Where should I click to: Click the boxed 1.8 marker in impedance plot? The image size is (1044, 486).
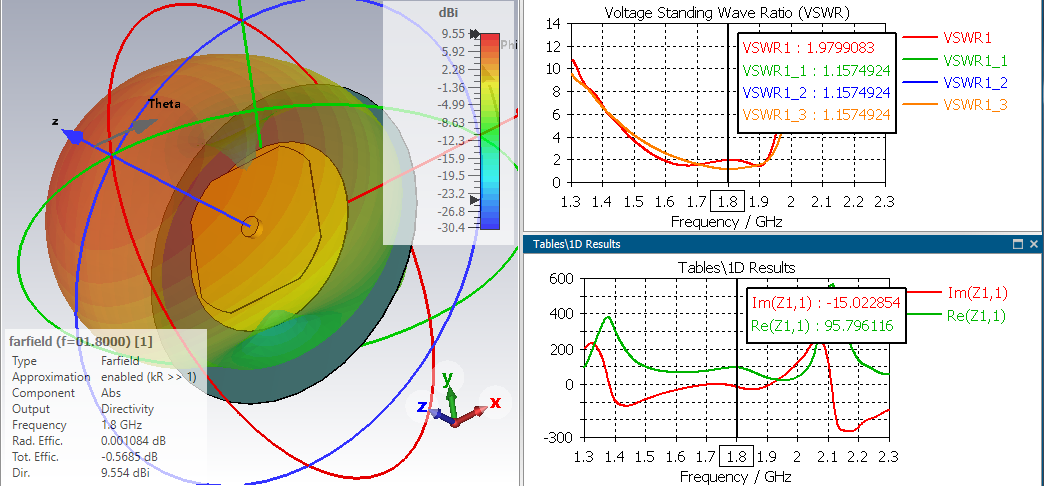point(737,457)
